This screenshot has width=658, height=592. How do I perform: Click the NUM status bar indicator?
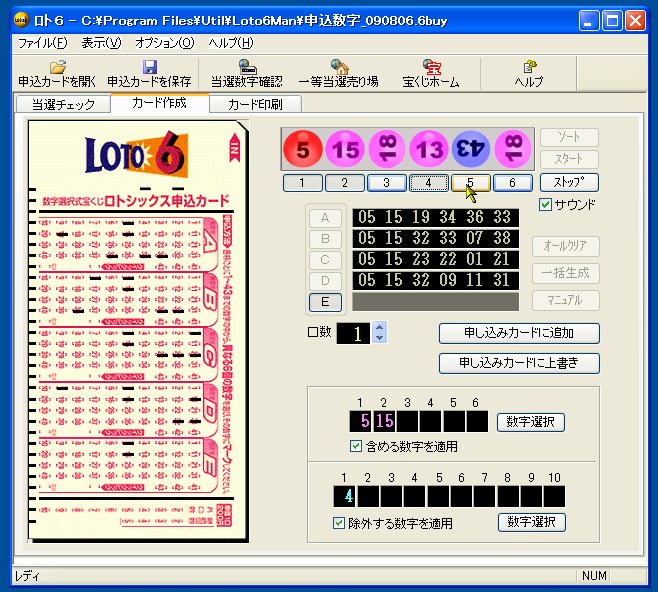point(594,576)
